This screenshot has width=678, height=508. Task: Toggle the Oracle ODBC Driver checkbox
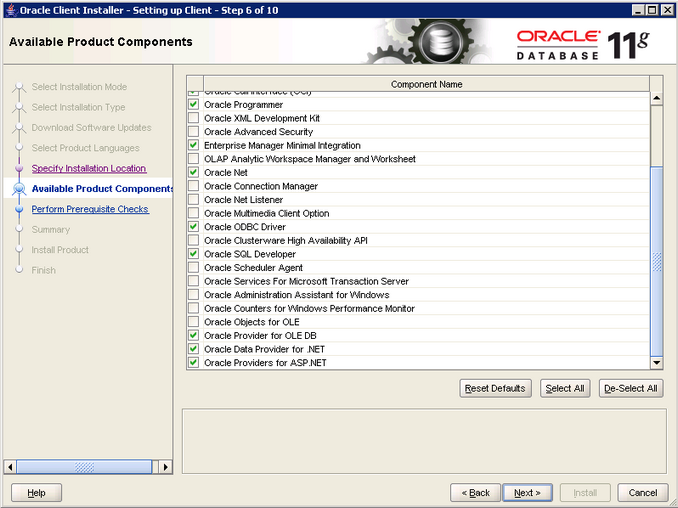coord(193,227)
